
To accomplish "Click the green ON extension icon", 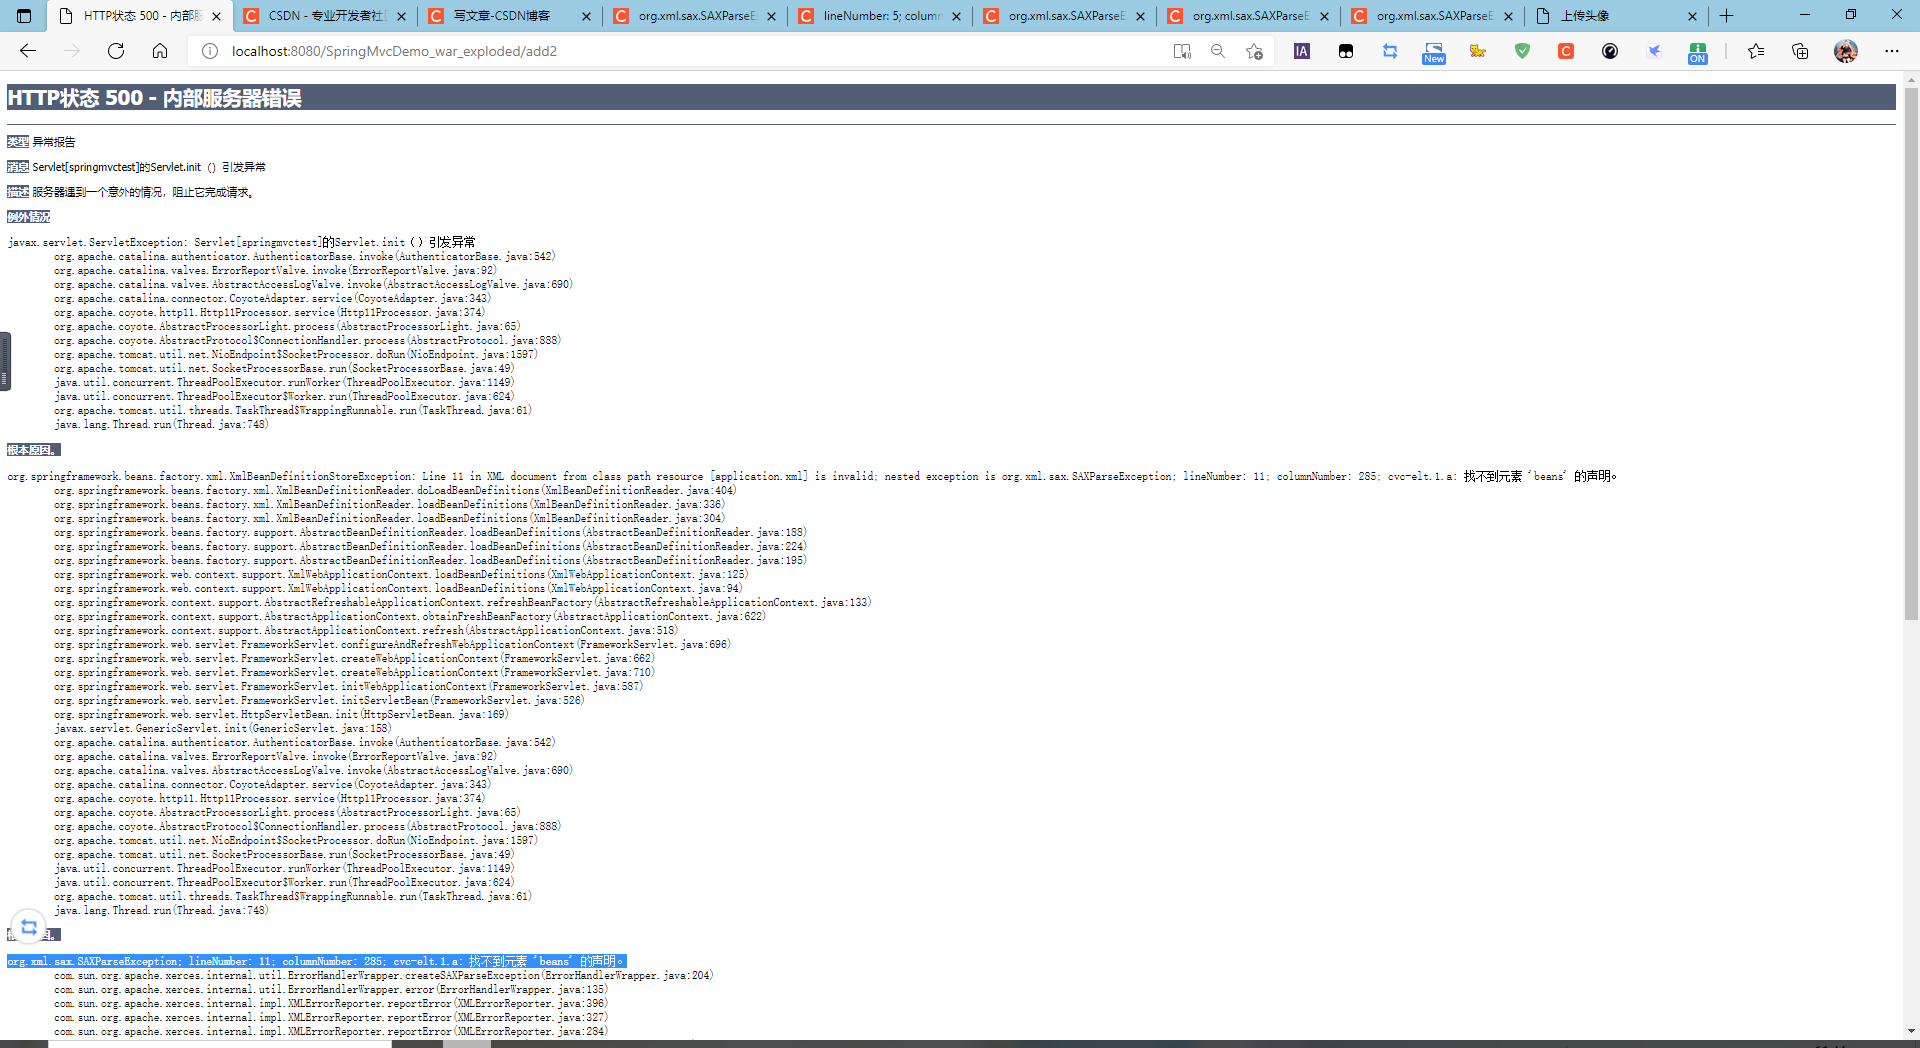I will [x=1697, y=53].
